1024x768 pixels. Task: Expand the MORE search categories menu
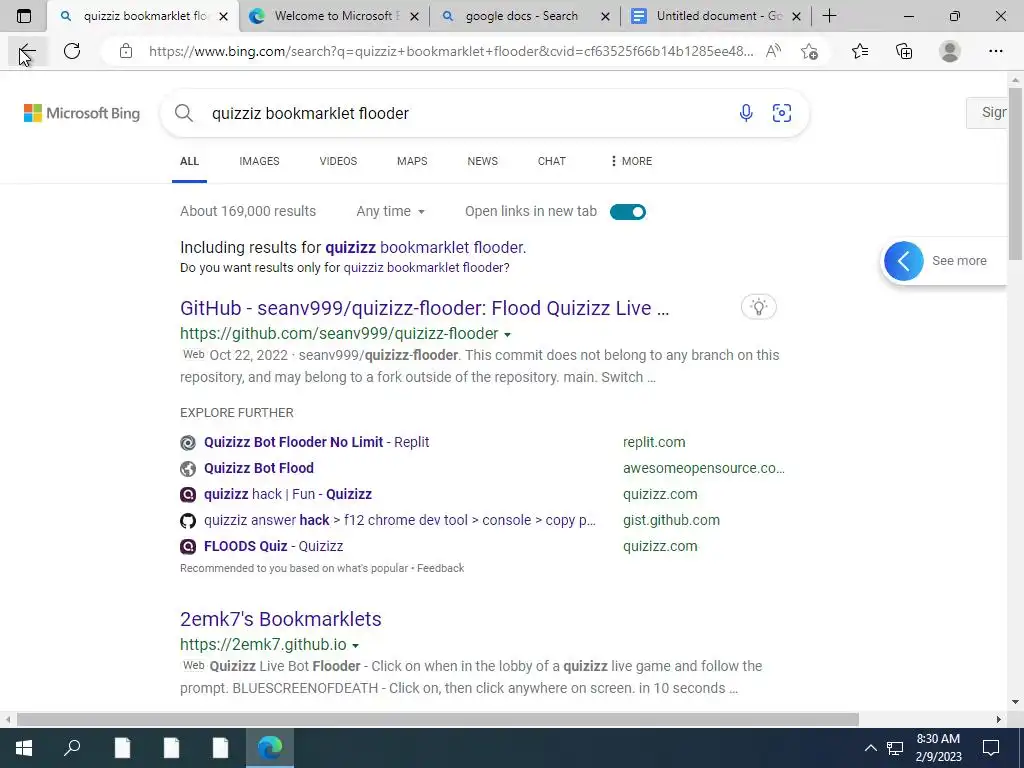(x=632, y=161)
